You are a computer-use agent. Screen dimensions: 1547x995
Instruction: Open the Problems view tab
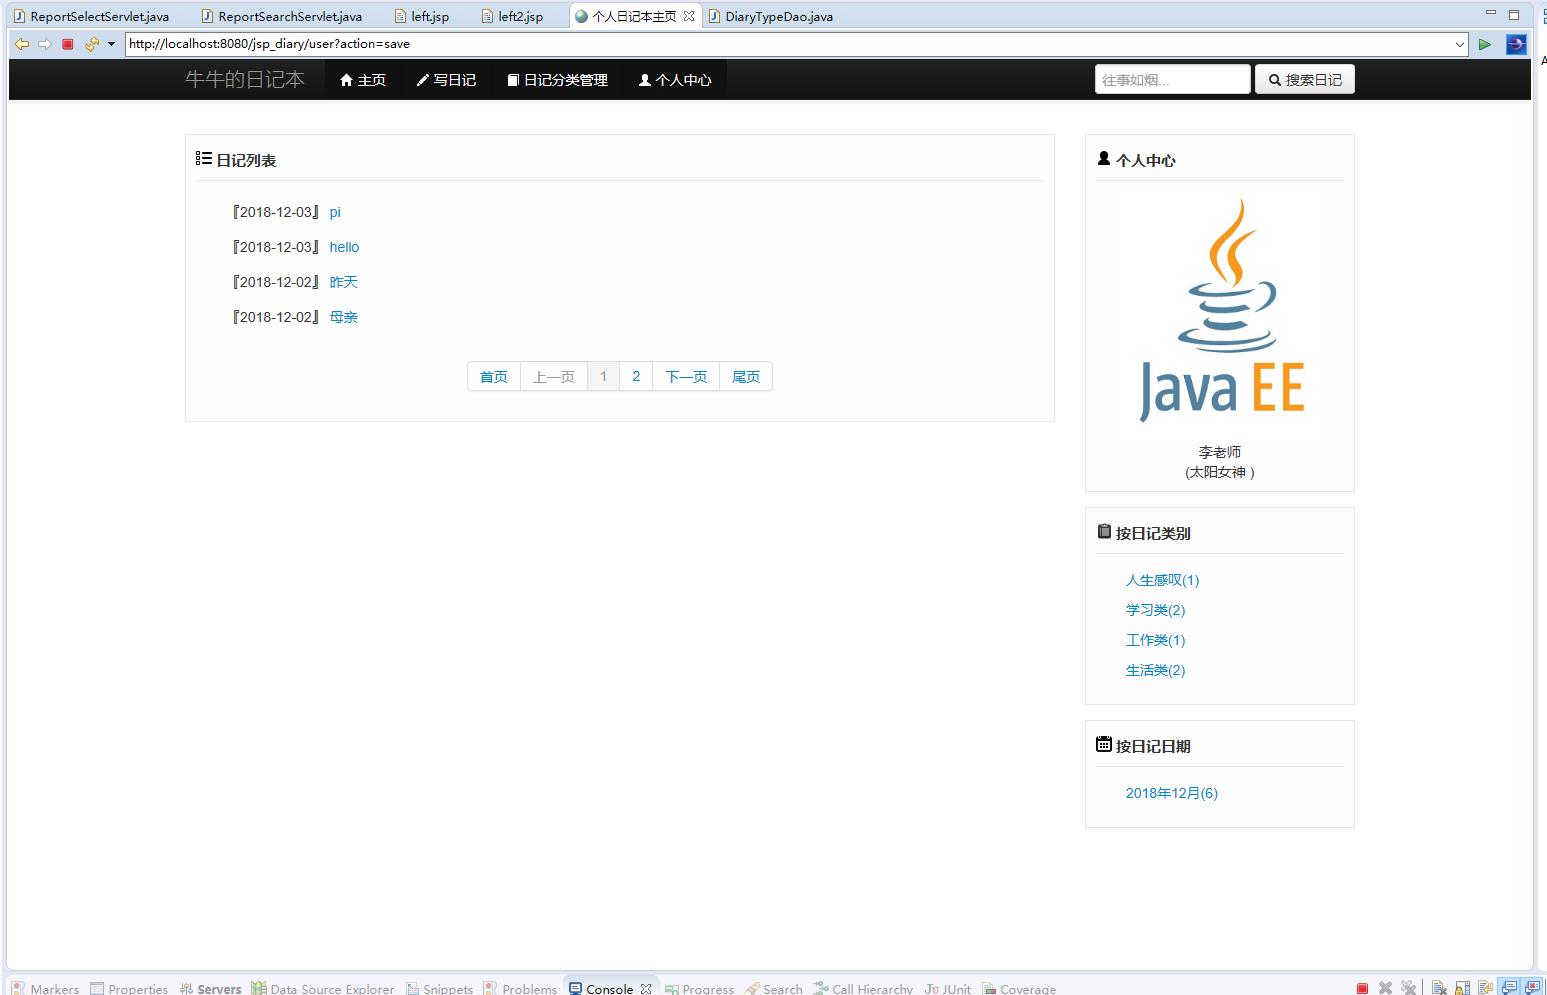pos(520,988)
